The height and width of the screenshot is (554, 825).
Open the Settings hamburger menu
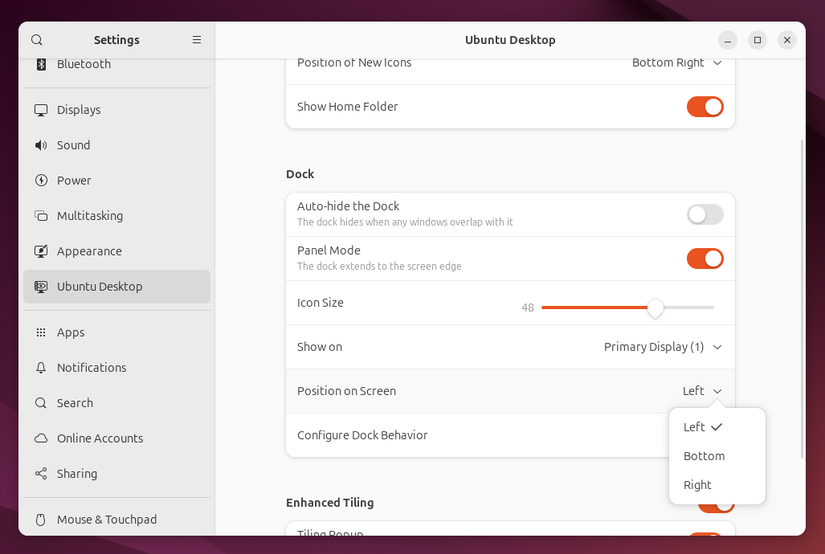[197, 40]
